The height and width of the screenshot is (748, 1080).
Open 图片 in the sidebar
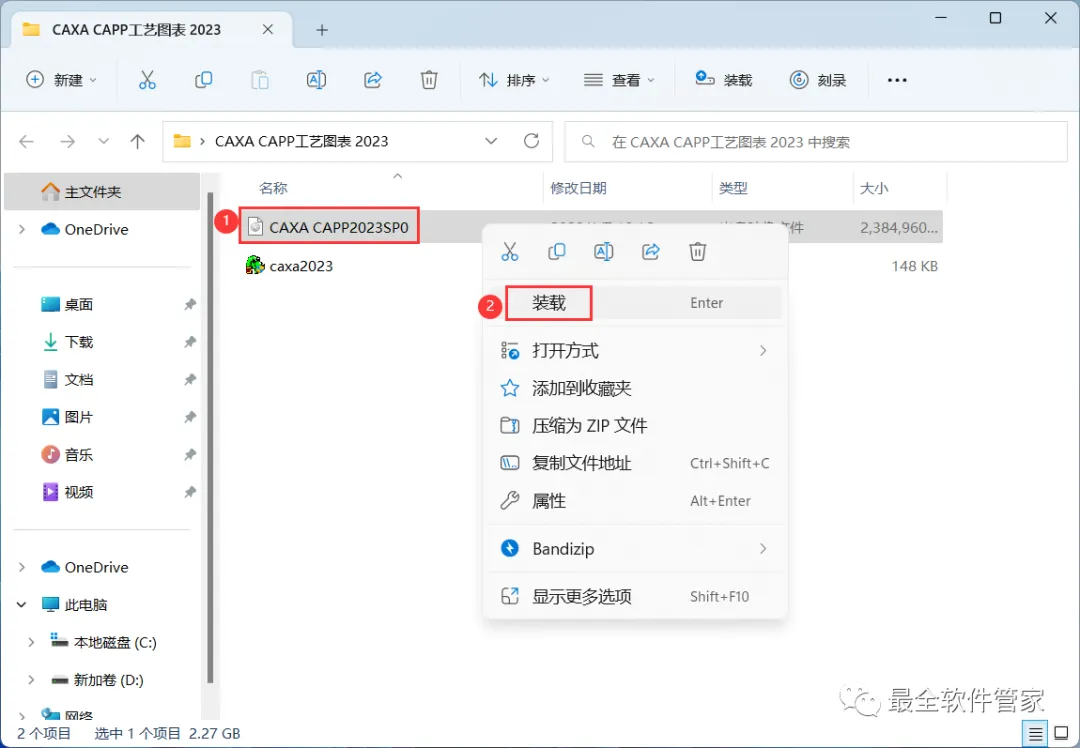tap(79, 417)
